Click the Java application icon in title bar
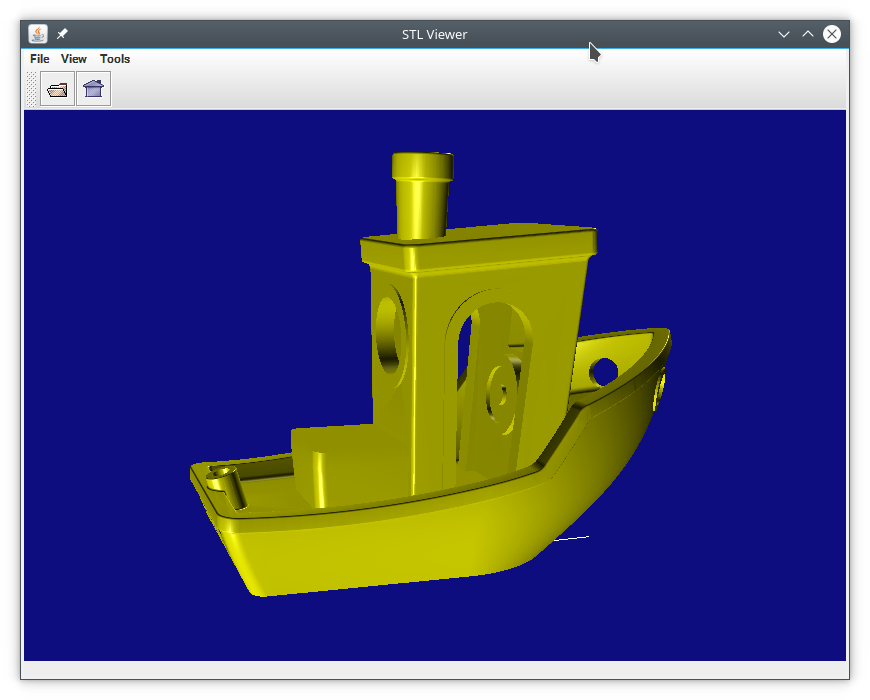The height and width of the screenshot is (700, 870). (38, 34)
